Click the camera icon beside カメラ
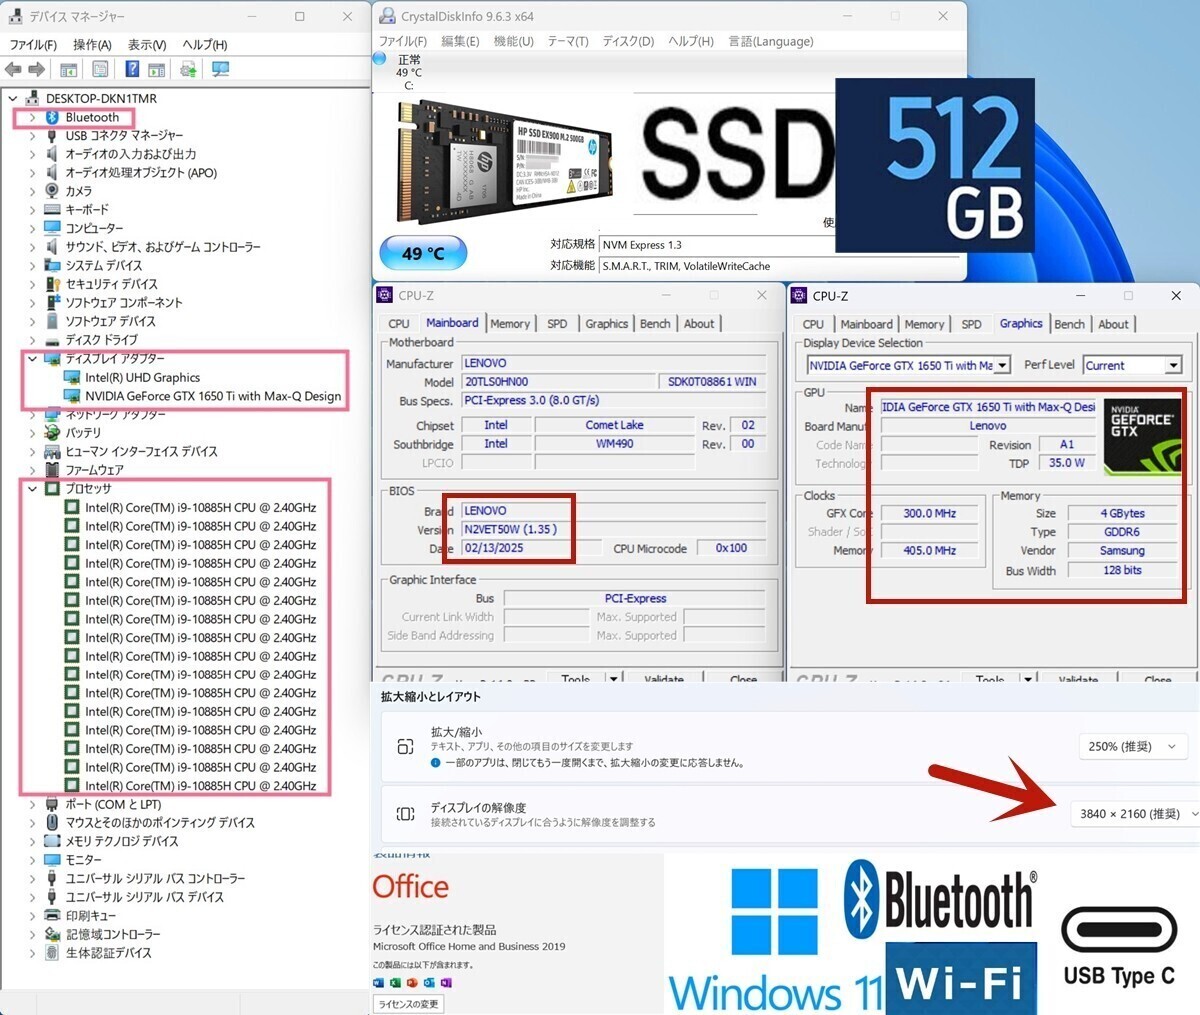1200x1015 pixels. coord(53,191)
